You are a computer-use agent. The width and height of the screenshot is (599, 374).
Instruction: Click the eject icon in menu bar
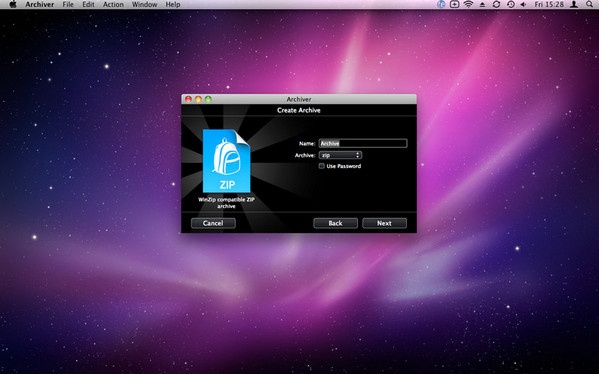click(482, 5)
